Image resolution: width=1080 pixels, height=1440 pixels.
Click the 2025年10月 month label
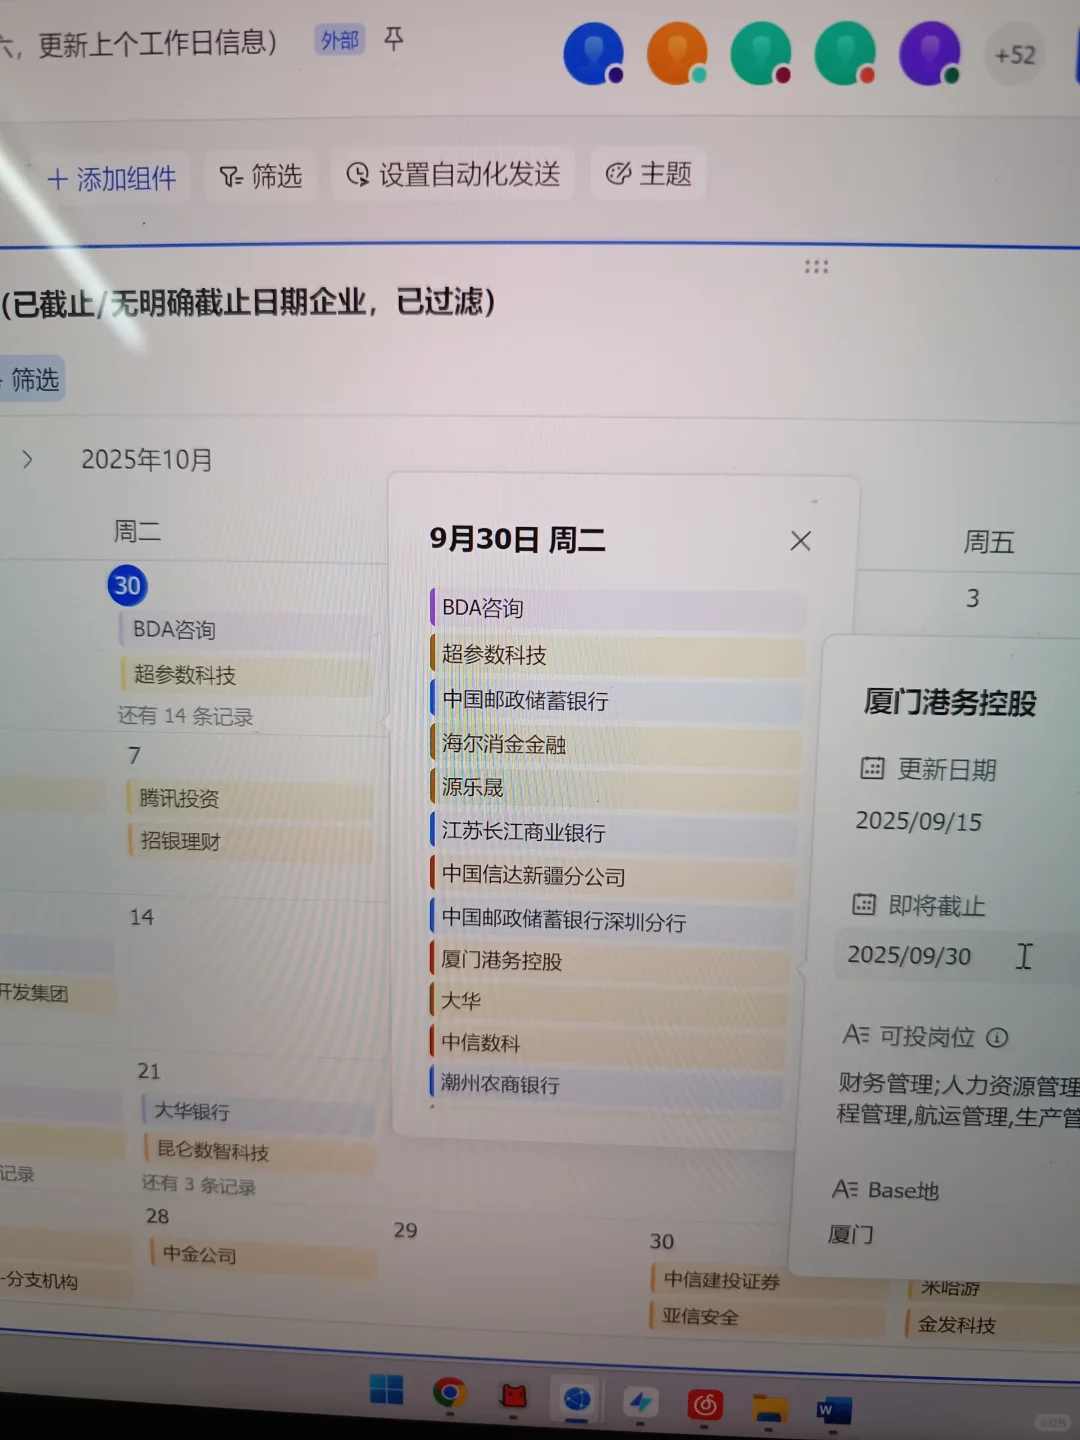[x=147, y=460]
